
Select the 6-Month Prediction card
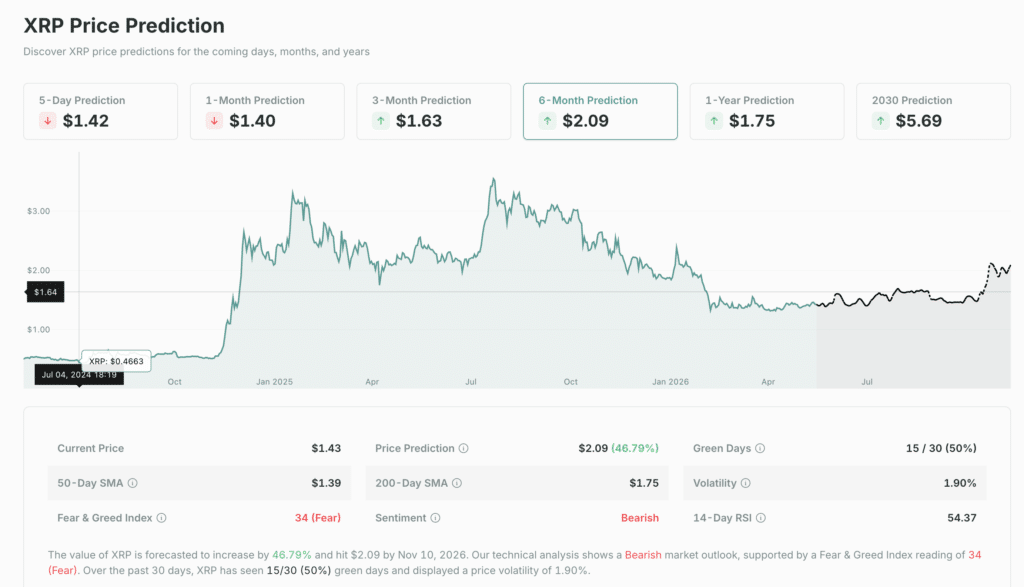tap(600, 111)
